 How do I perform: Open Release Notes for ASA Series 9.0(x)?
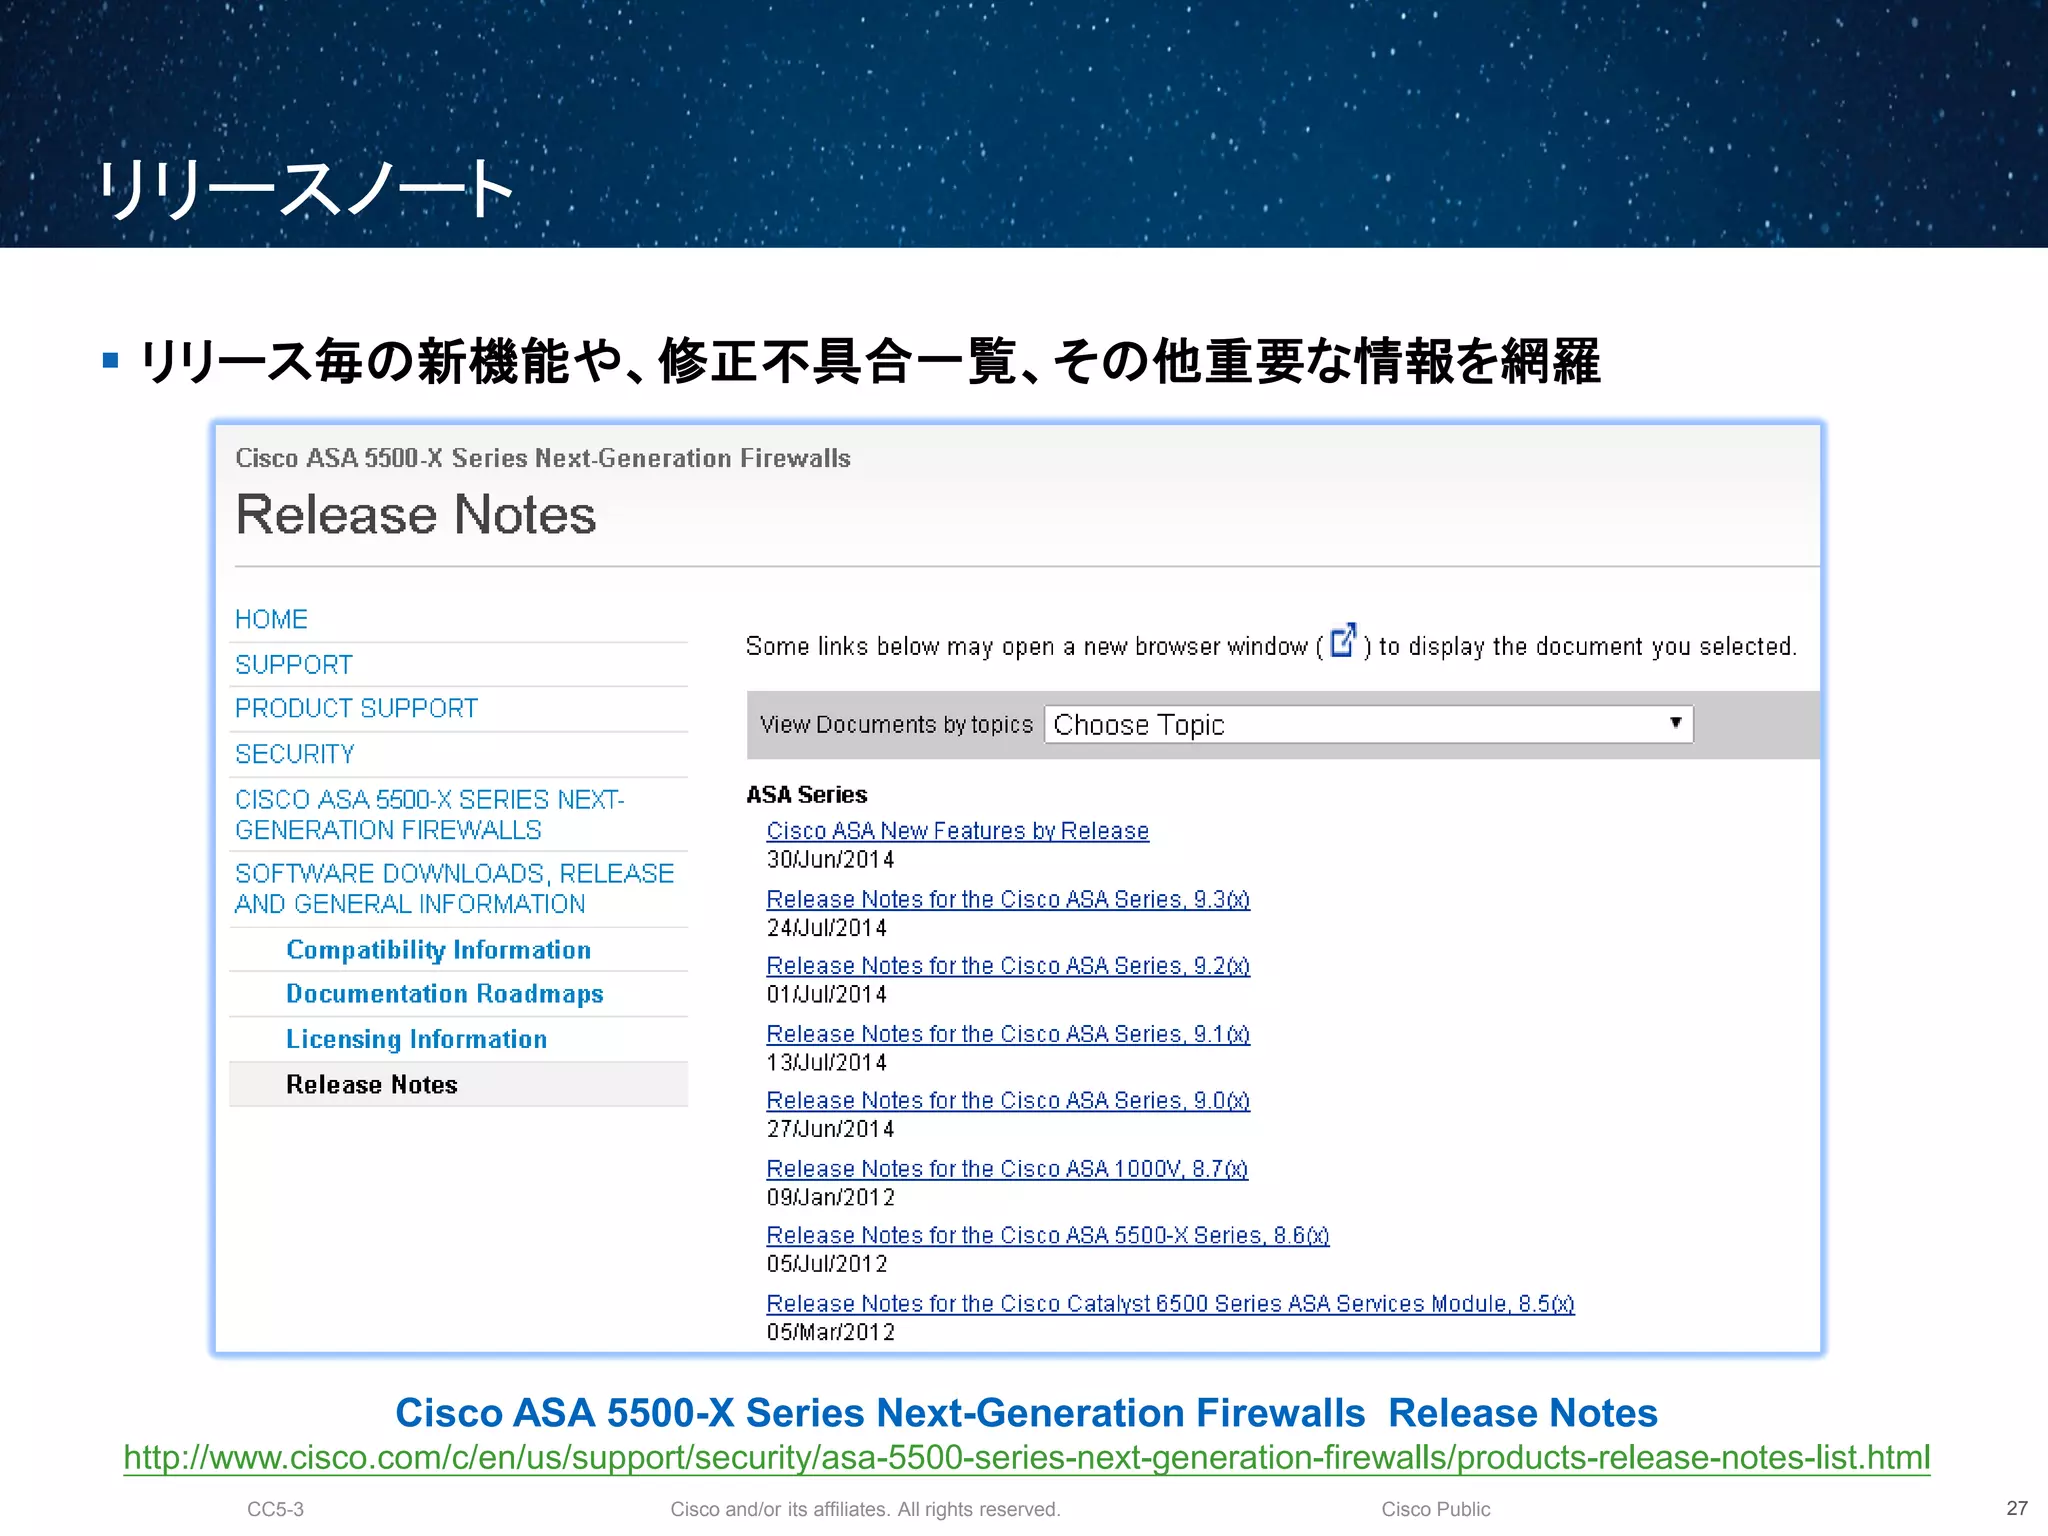(1008, 1100)
